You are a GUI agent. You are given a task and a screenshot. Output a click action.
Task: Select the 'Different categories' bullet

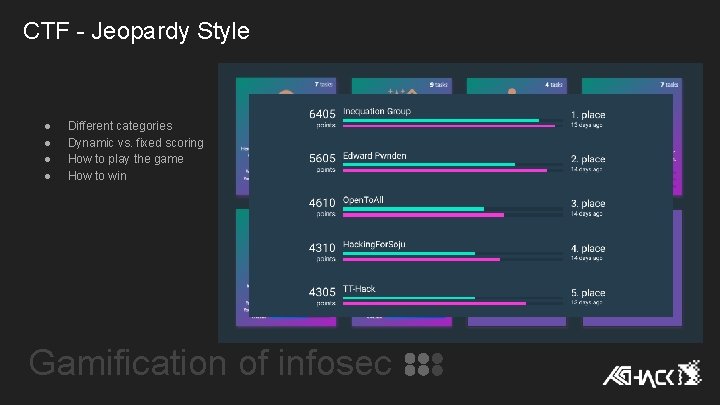pyautogui.click(x=120, y=125)
